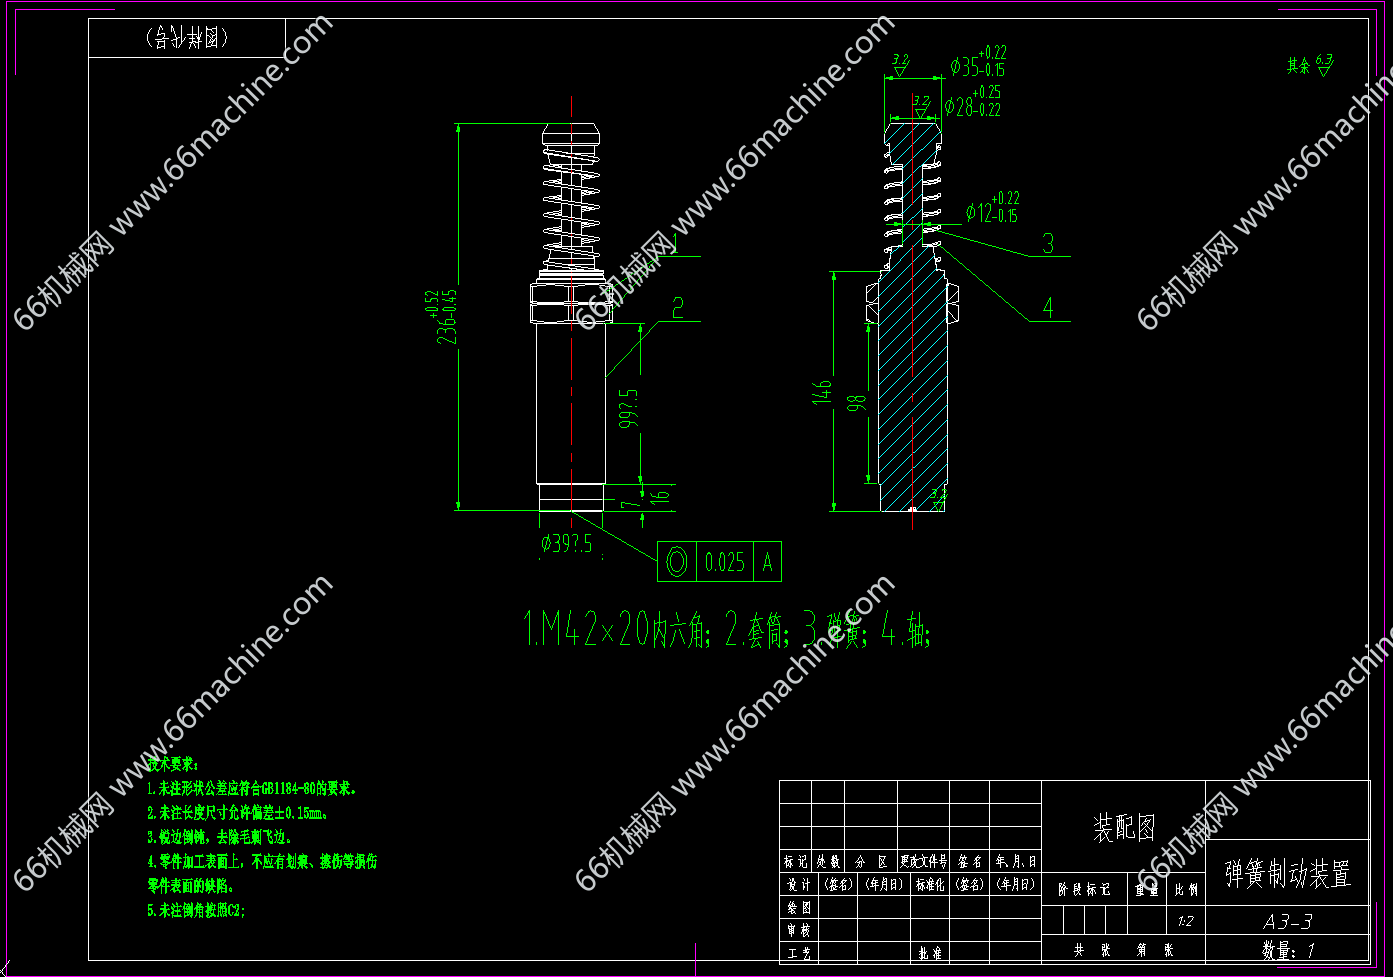Click the 装配图 title block cell
The width and height of the screenshot is (1393, 977).
tap(1123, 827)
